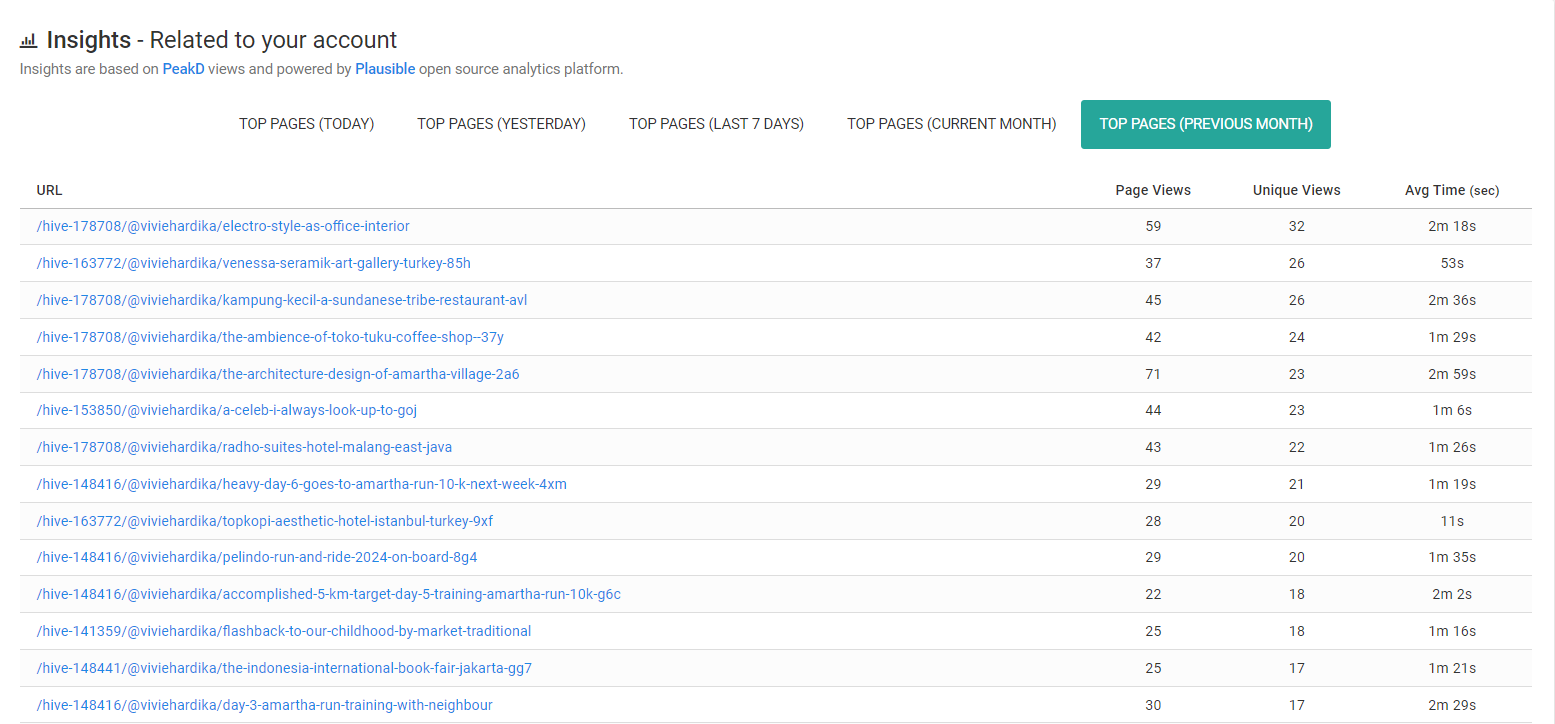
Task: Click page views value 30
Action: click(x=1153, y=705)
